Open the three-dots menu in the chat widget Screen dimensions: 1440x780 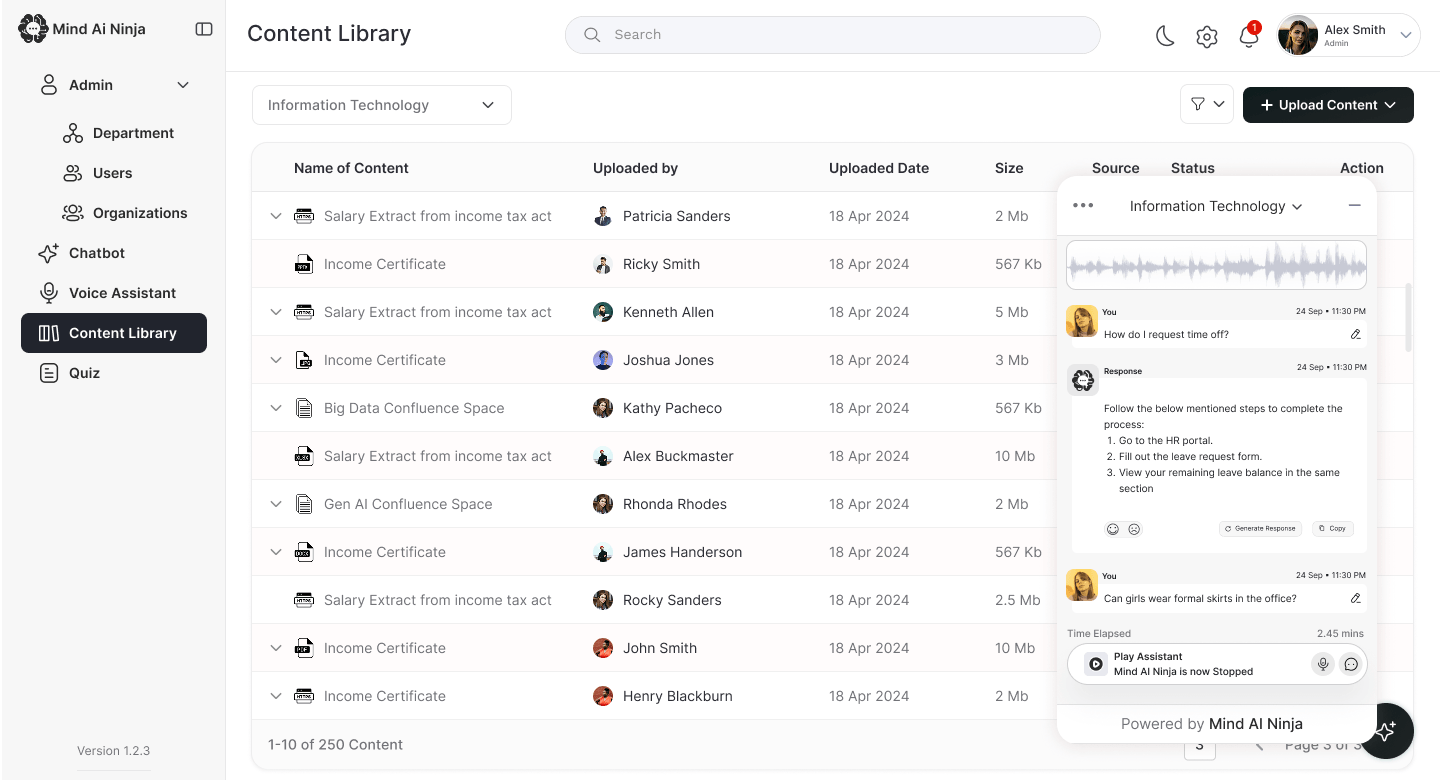pos(1083,206)
